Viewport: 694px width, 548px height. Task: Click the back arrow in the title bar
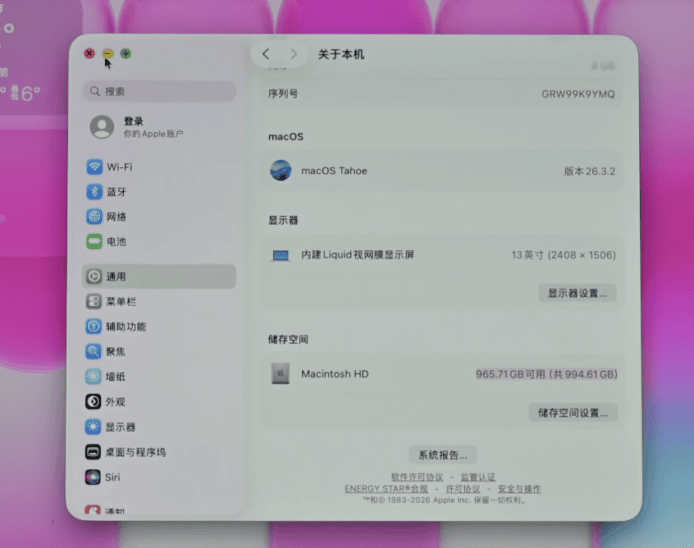[x=265, y=54]
